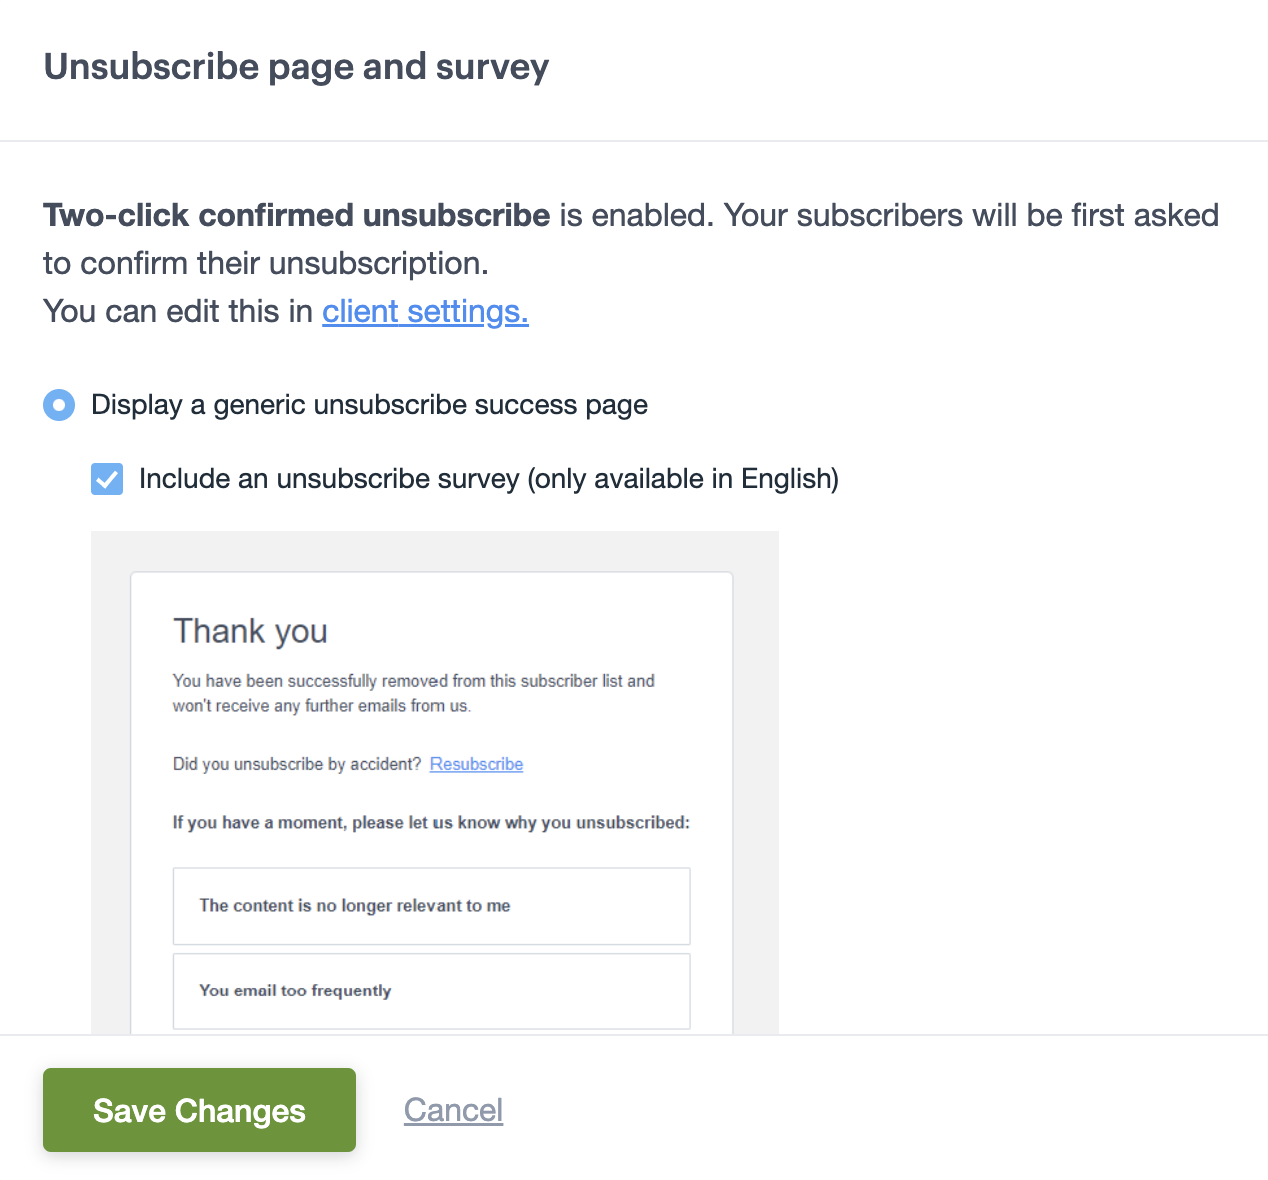1268x1180 pixels.
Task: Select the generic unsubscribe success page option
Action: [59, 405]
